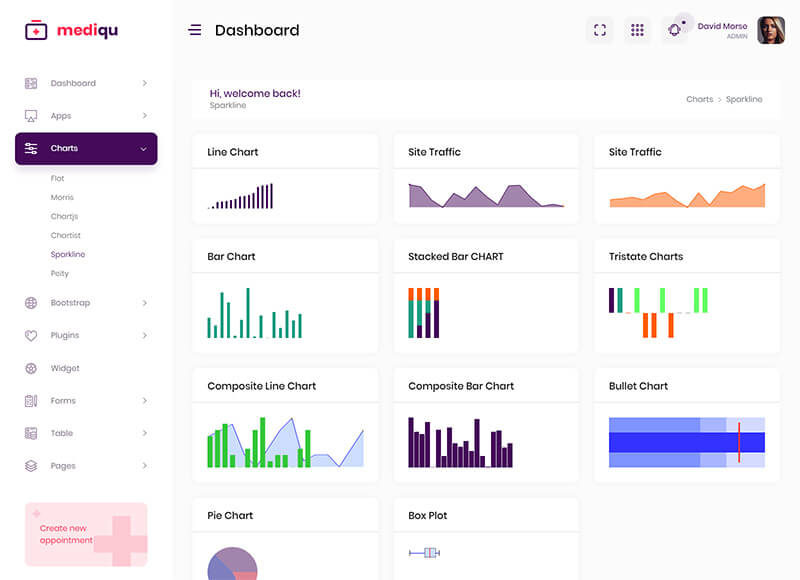Click the Charts breadcrumb link
Screen dimensions: 800x580
point(699,99)
